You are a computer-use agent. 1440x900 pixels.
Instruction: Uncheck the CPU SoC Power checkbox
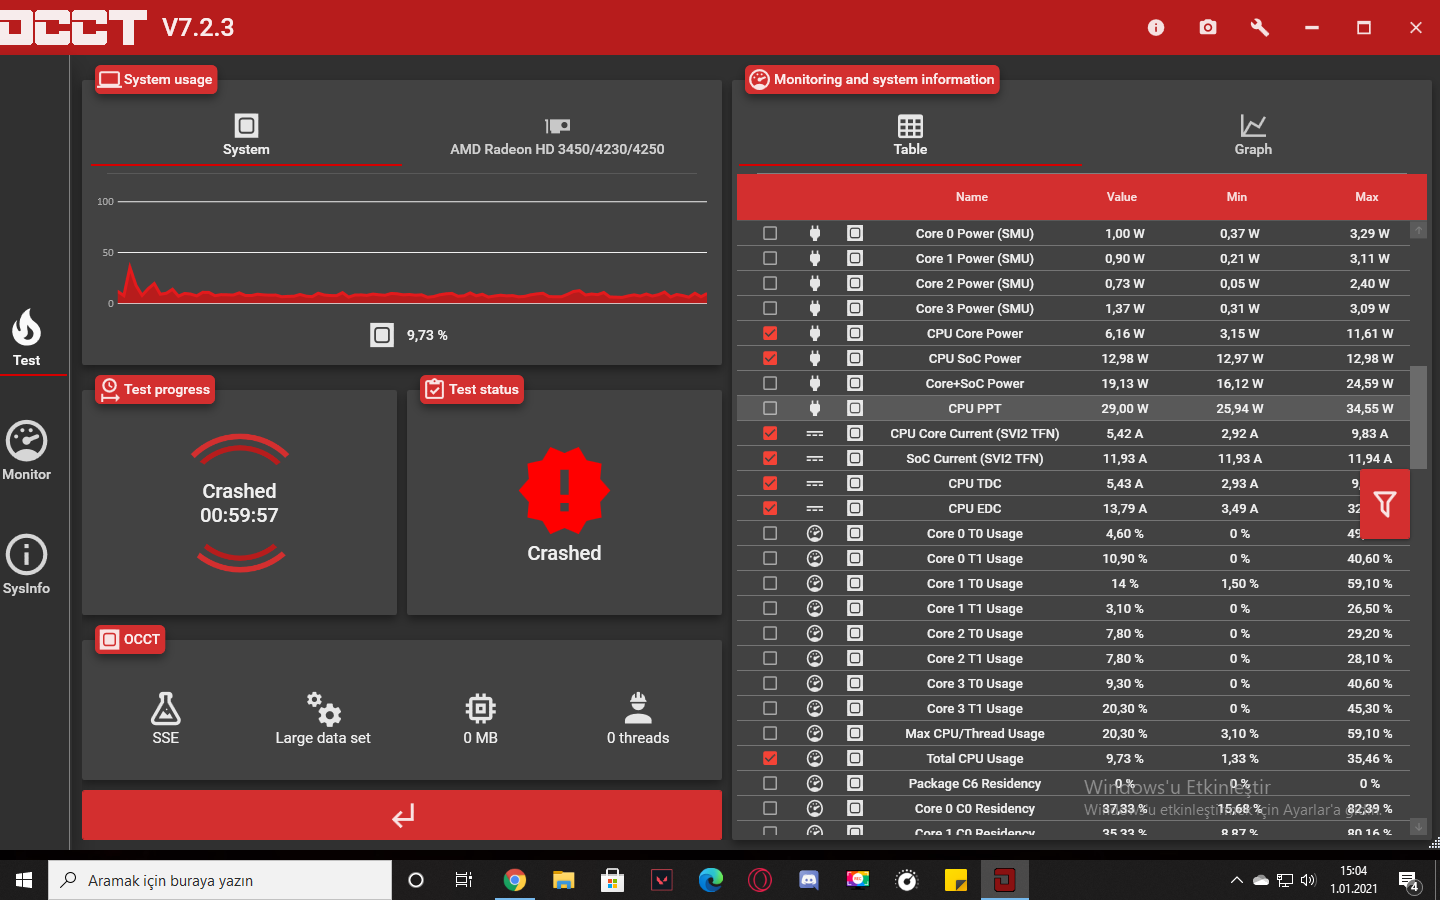pos(770,358)
